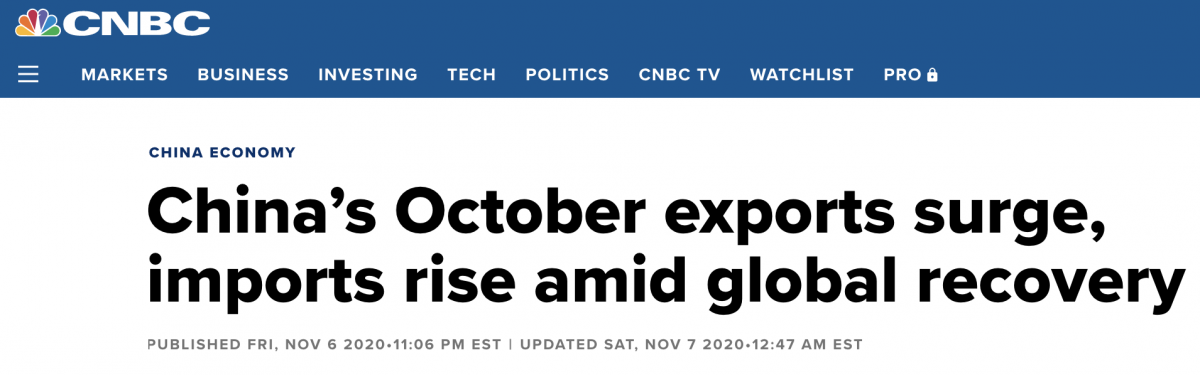
Task: Select the PRO subscription menu item
Action: [911, 75]
